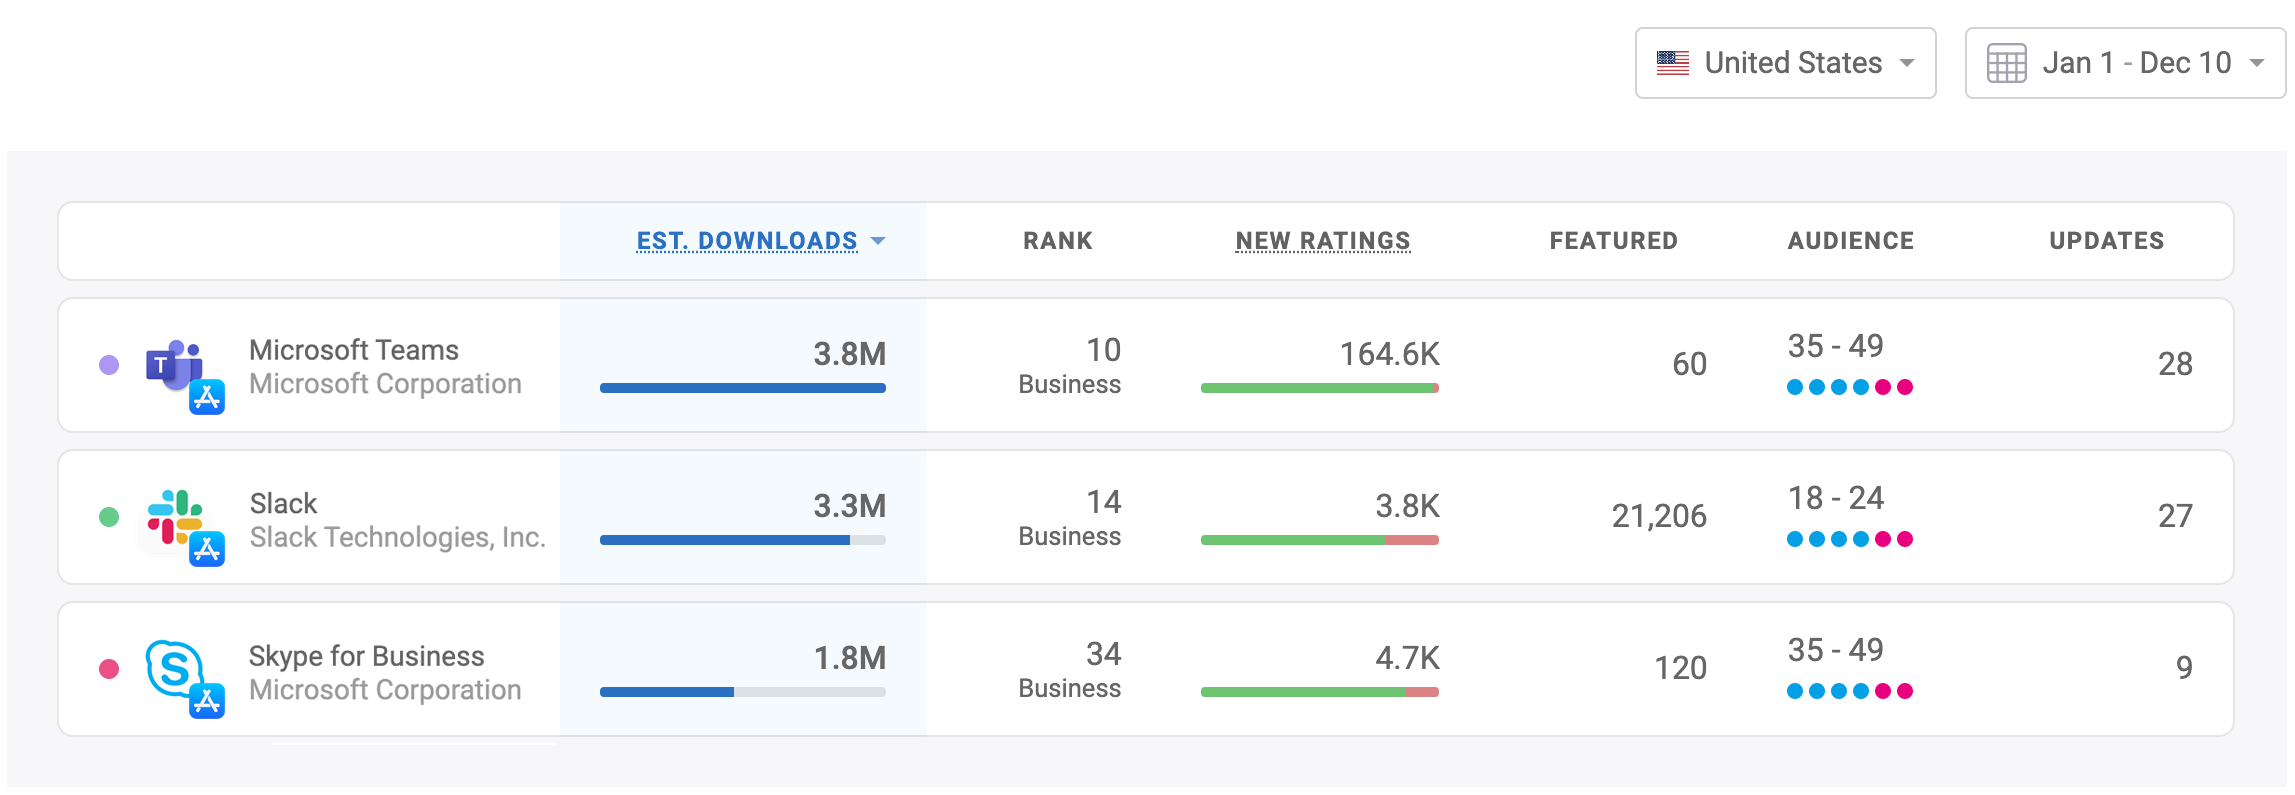Click the green dot beside Slack
Viewport: 2295px width, 795px height.
click(x=109, y=517)
